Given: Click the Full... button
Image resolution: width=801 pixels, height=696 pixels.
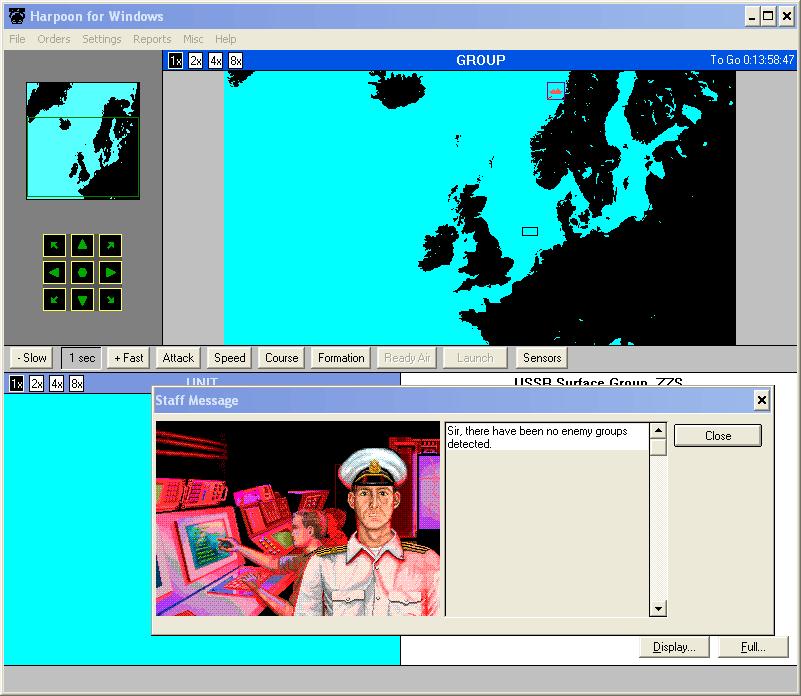Looking at the screenshot, I should point(753,647).
